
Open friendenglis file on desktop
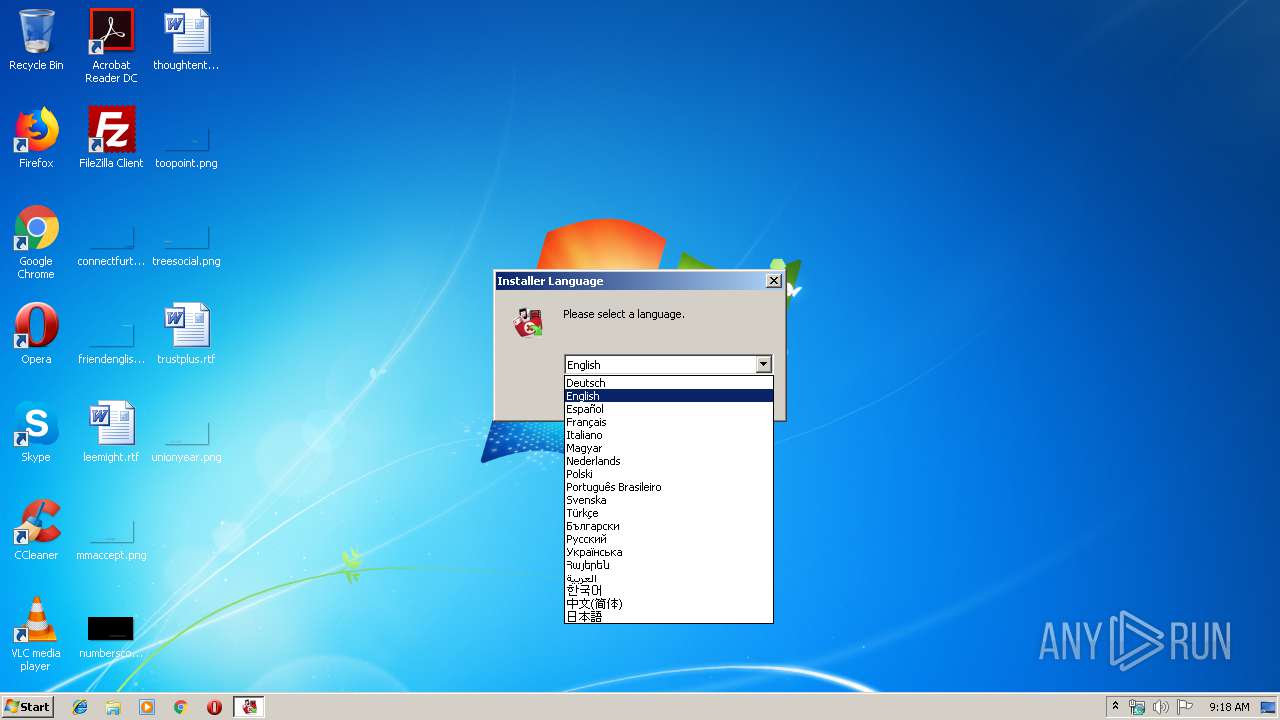click(x=111, y=342)
